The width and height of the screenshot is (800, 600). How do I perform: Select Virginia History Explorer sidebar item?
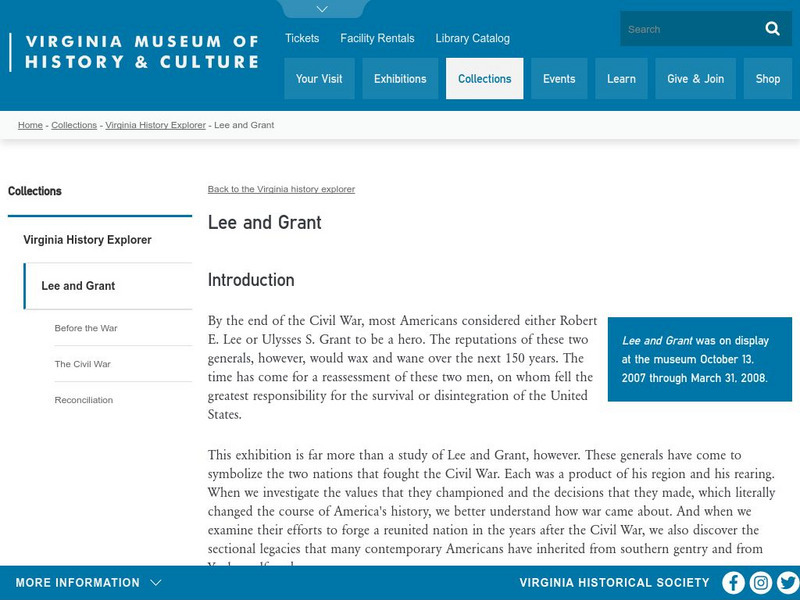(x=88, y=240)
